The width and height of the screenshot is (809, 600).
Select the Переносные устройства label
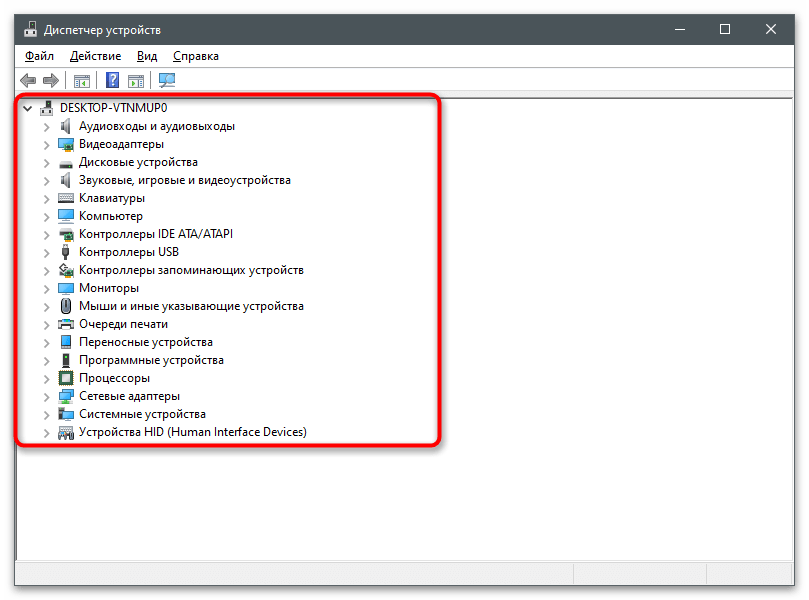pos(145,342)
